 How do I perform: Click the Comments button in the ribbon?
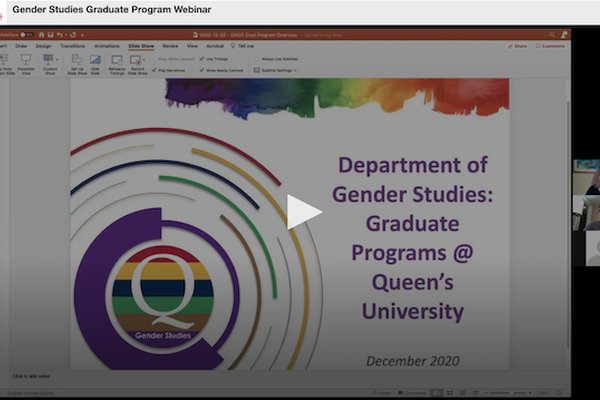pyautogui.click(x=550, y=46)
